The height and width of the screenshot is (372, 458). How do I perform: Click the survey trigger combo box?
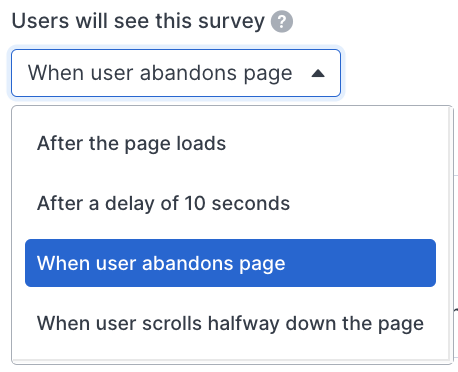click(x=176, y=73)
